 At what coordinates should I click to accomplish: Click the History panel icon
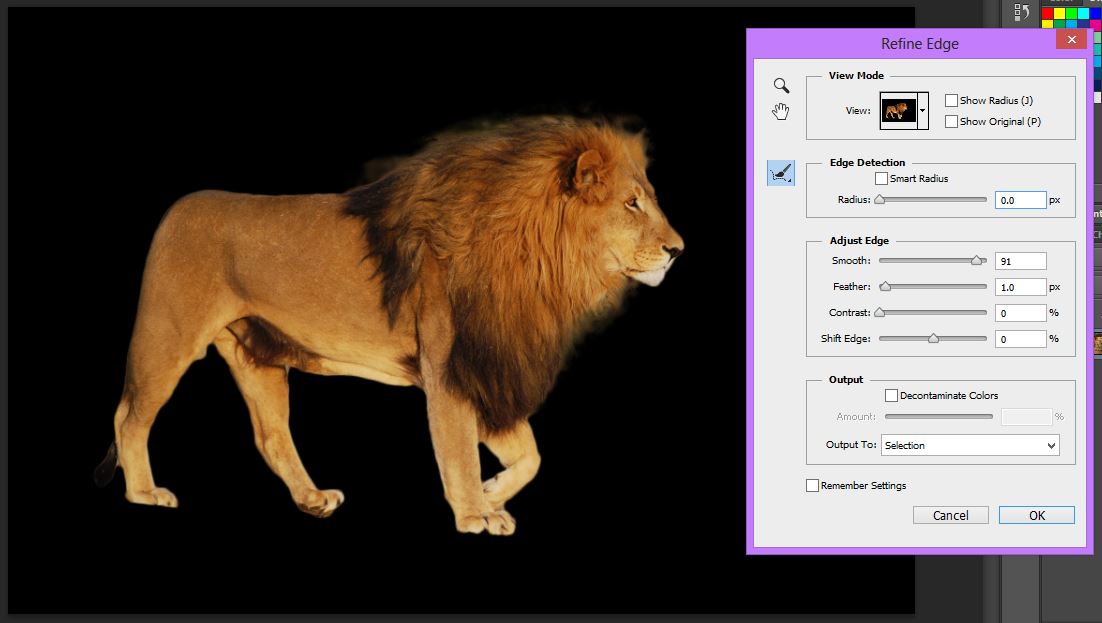[1021, 13]
